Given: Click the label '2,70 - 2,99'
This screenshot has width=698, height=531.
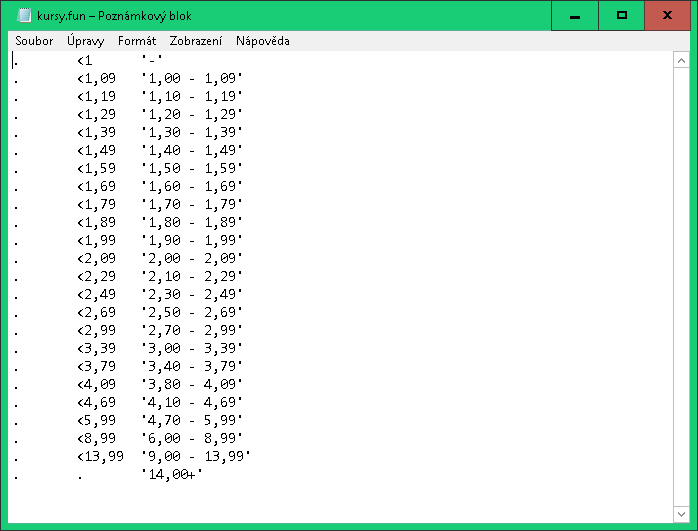Looking at the screenshot, I should click(x=192, y=331).
